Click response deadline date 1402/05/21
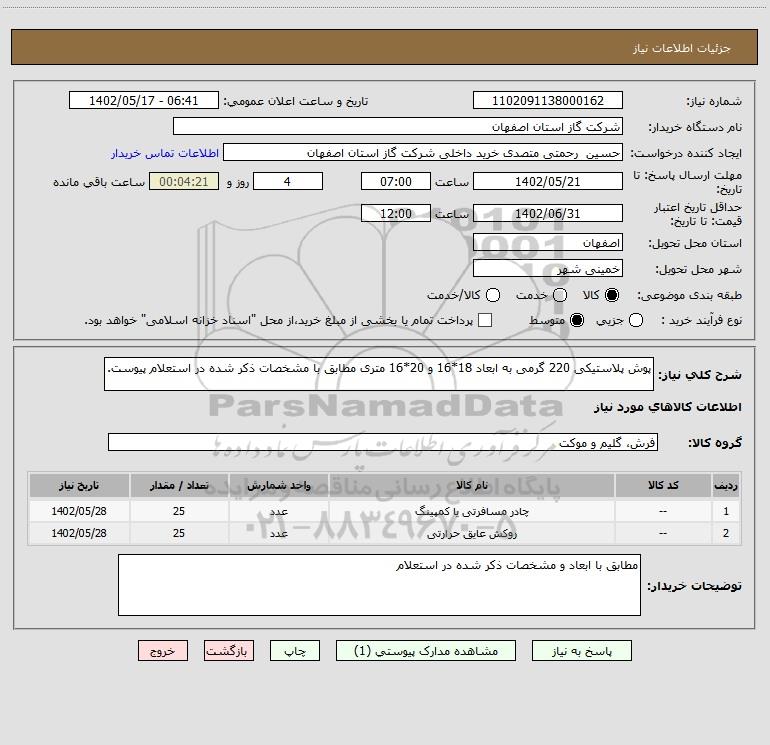 click(548, 181)
